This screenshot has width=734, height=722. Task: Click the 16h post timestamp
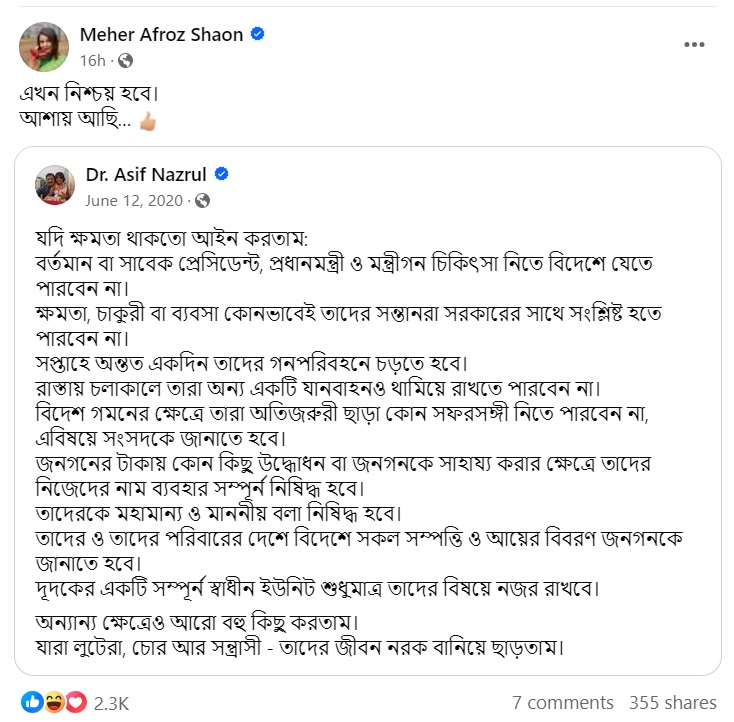94,60
